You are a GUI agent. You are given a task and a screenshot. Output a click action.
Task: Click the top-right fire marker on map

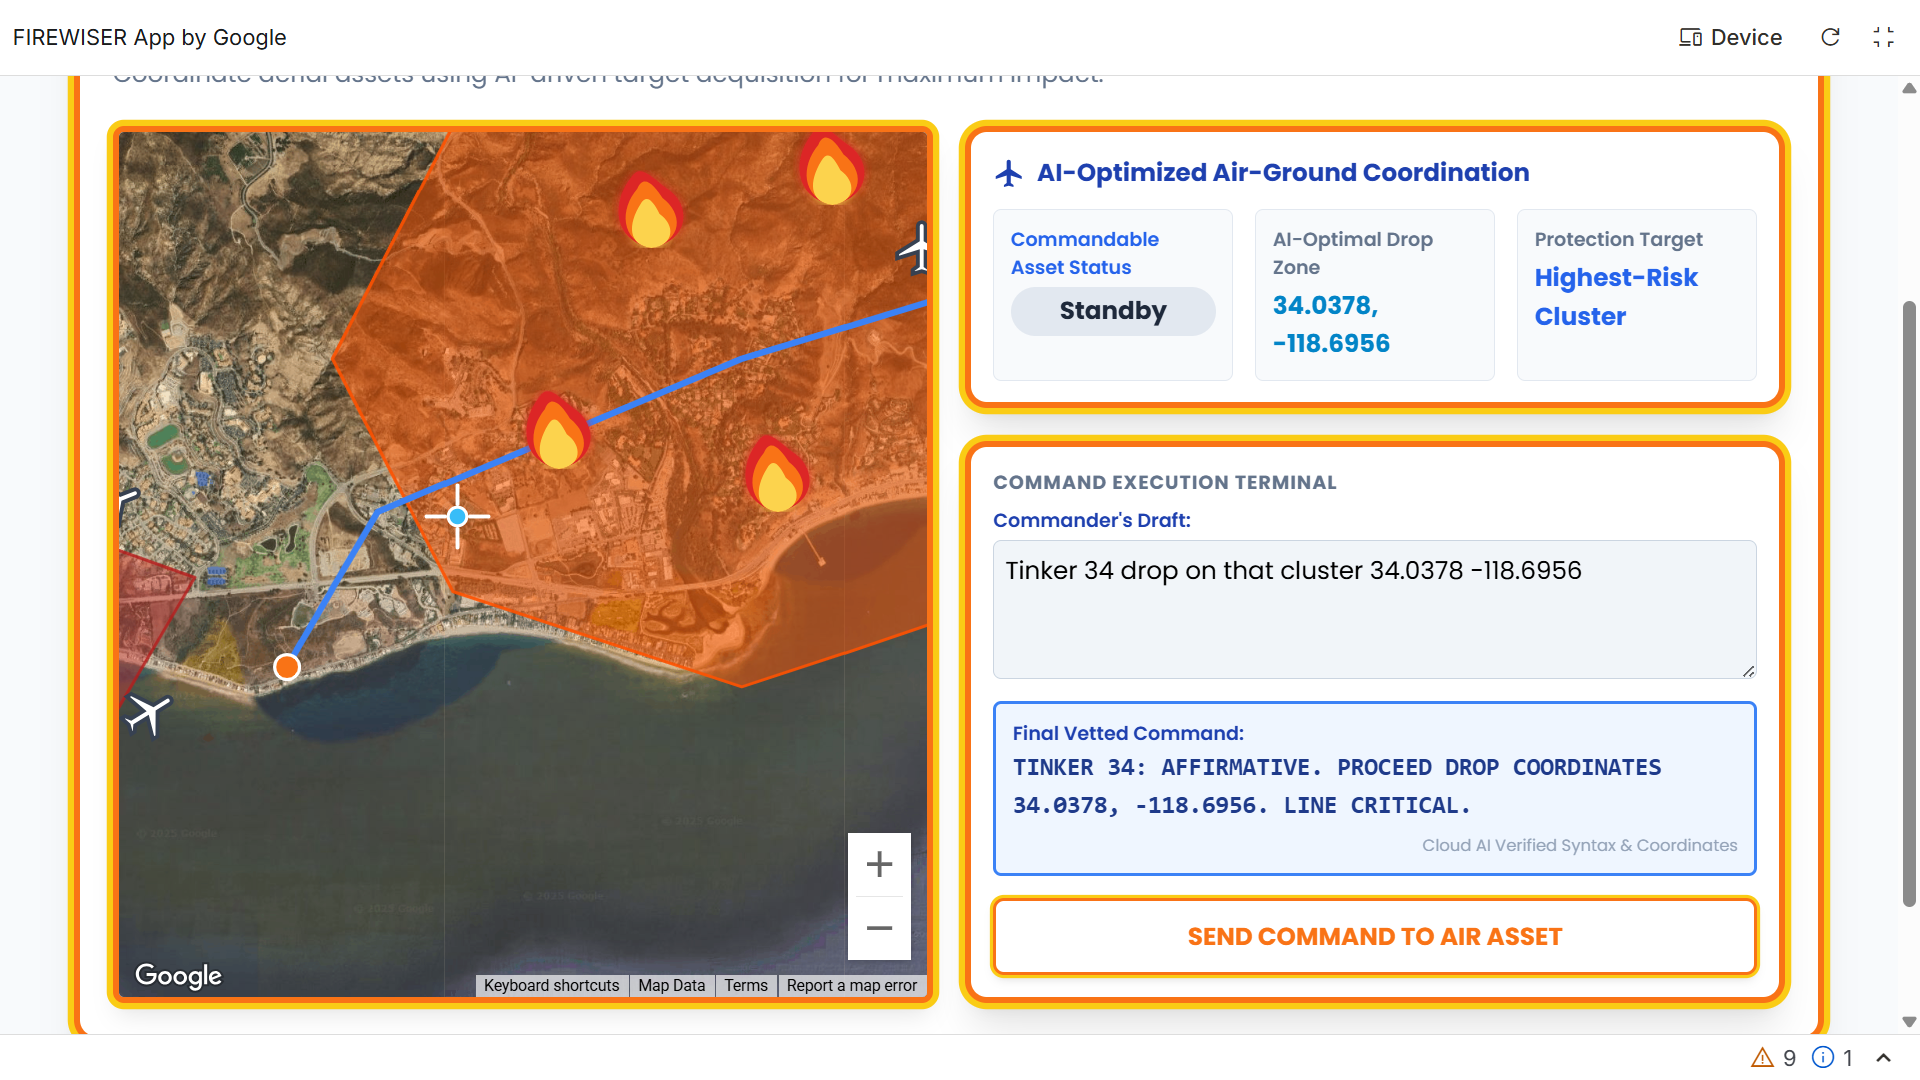pos(830,171)
